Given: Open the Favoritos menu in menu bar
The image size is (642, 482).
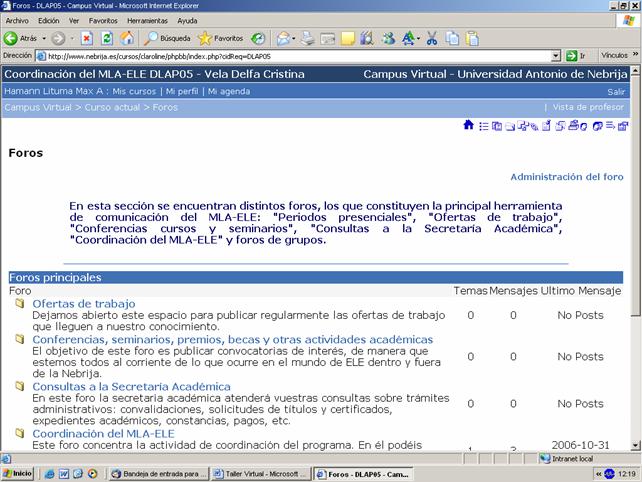Looking at the screenshot, I should pos(103,20).
